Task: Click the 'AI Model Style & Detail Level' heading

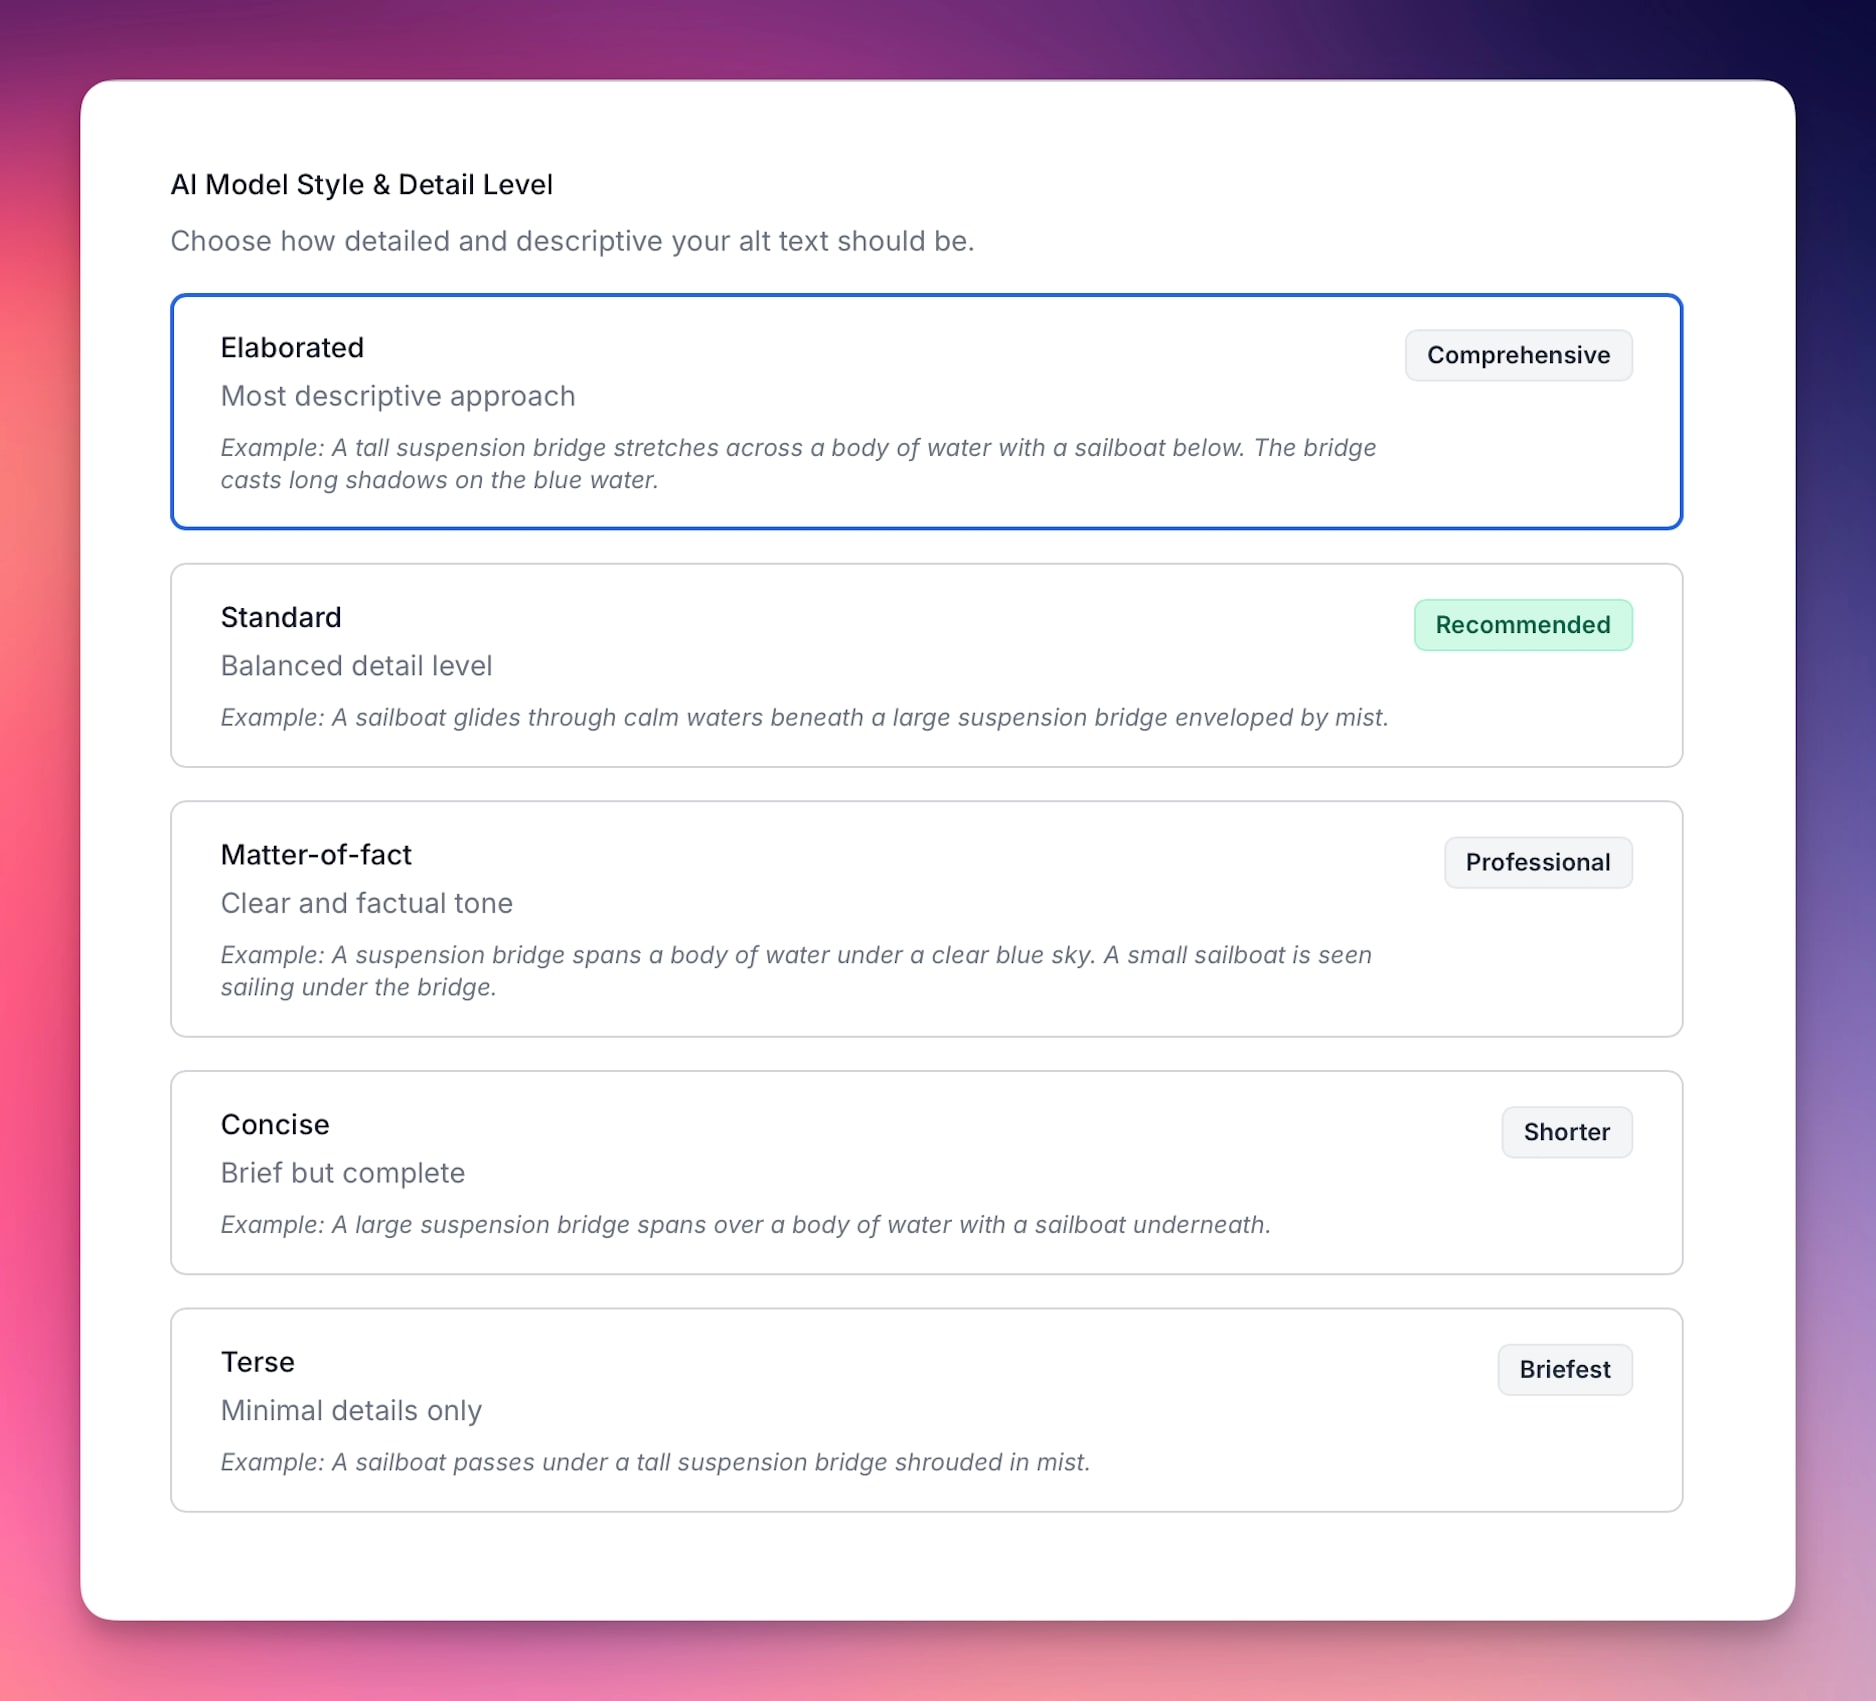Action: tap(362, 185)
